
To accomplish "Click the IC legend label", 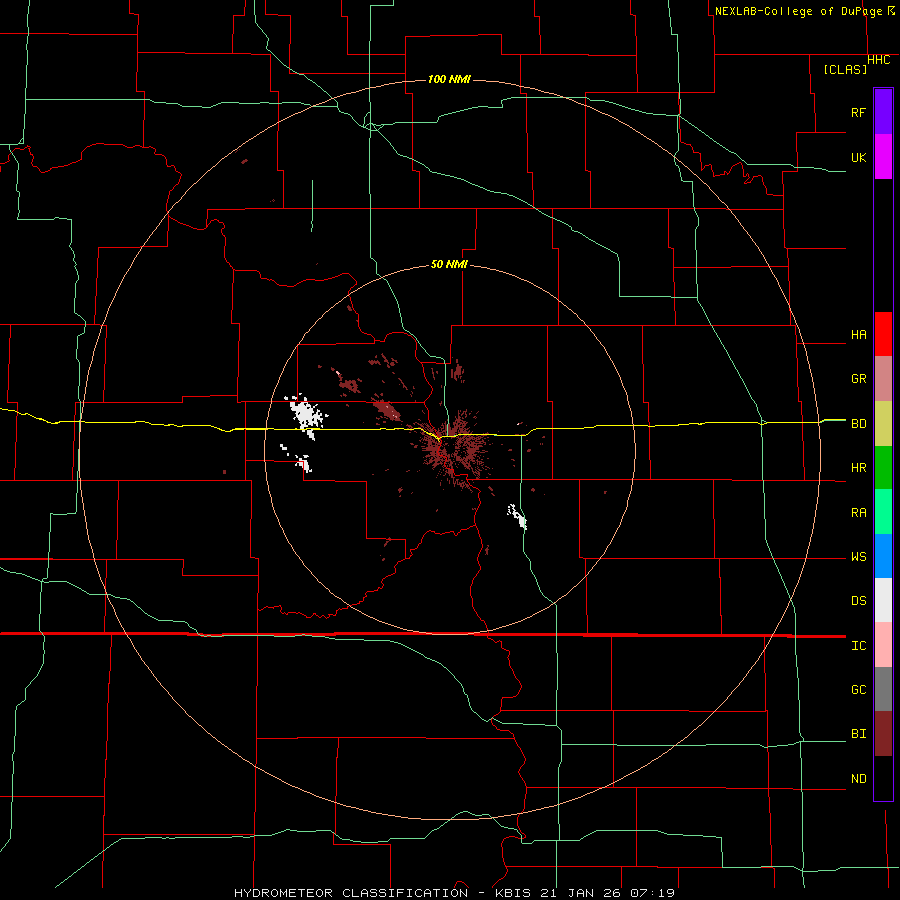I will pos(858,646).
